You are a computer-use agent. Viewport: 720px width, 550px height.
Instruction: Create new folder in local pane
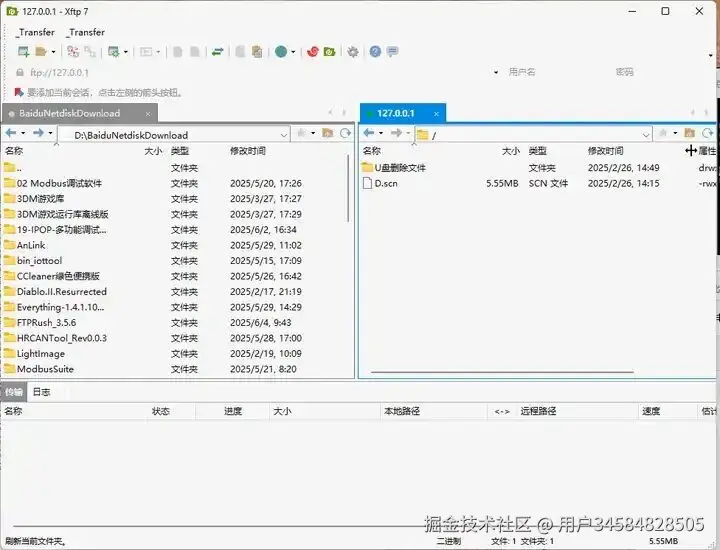coord(327,133)
